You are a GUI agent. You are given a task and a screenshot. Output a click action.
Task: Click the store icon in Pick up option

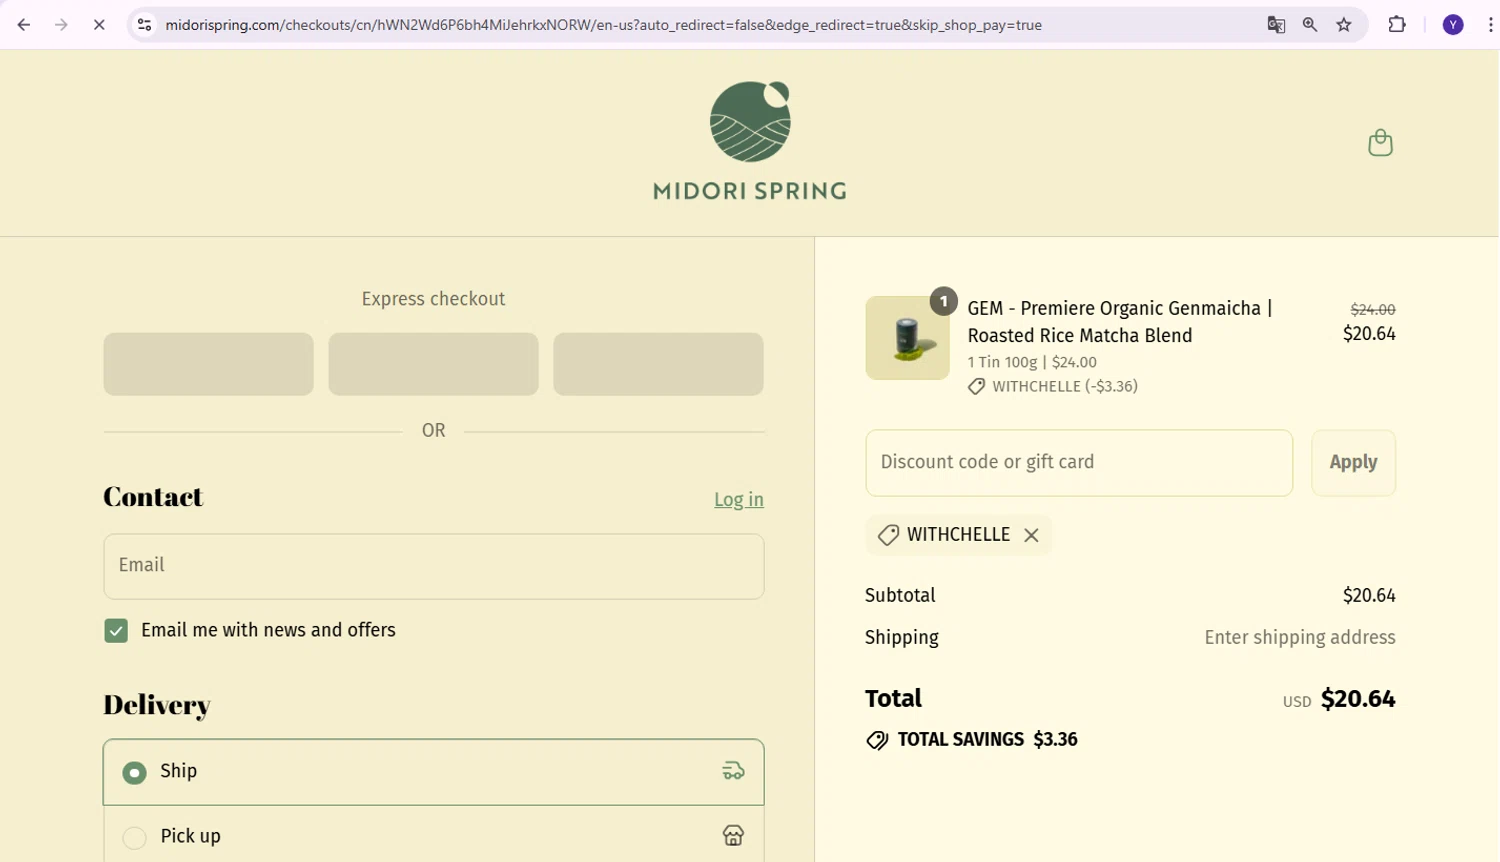pos(733,836)
